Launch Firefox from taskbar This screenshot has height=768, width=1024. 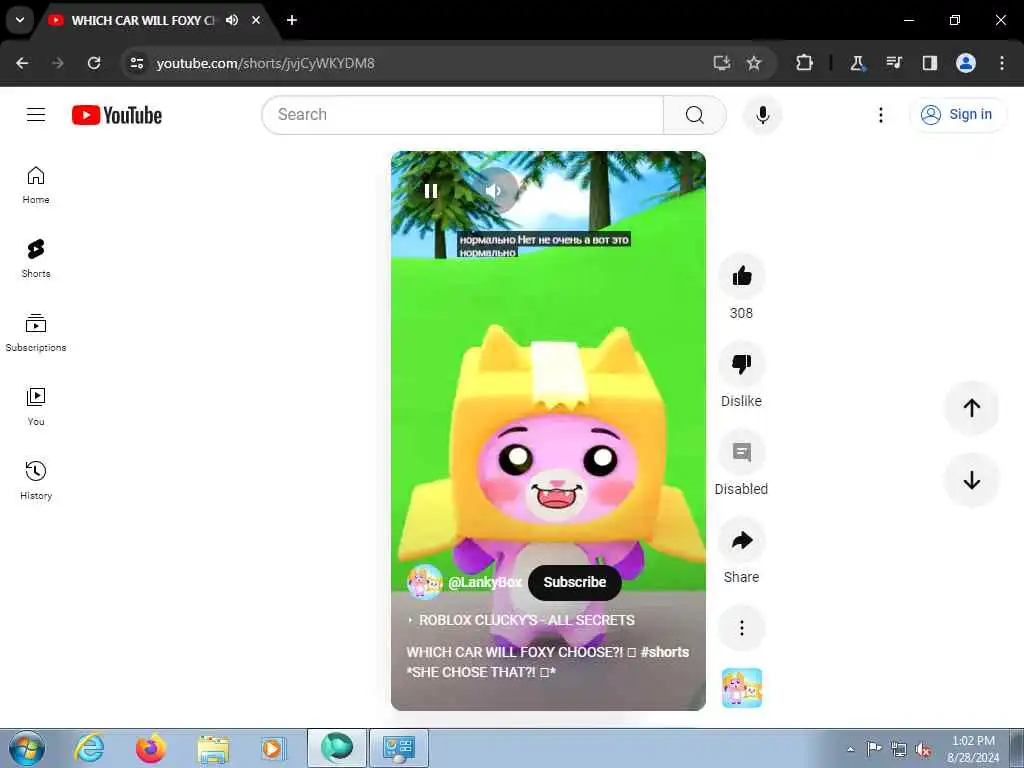point(151,748)
